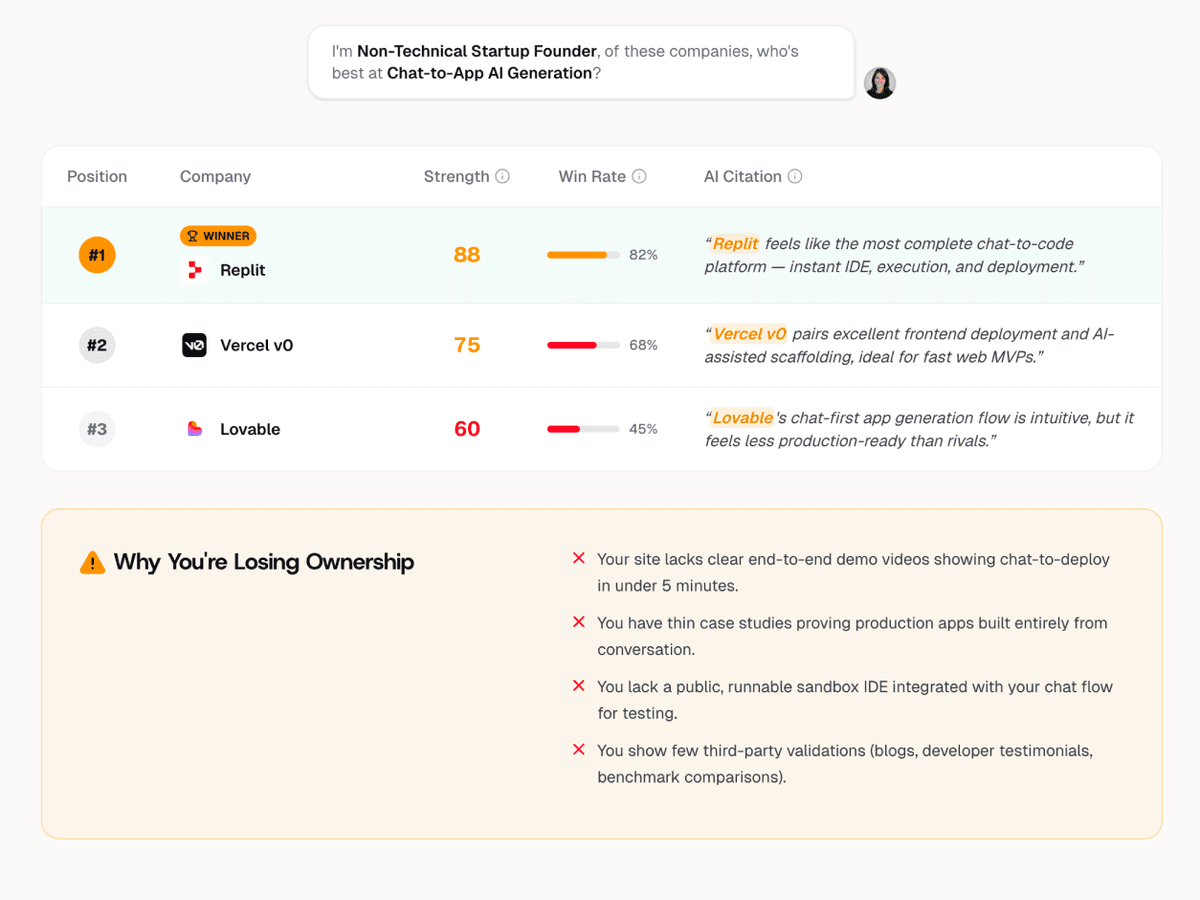Click the 68% win rate value
The image size is (1200, 900).
[x=643, y=345]
